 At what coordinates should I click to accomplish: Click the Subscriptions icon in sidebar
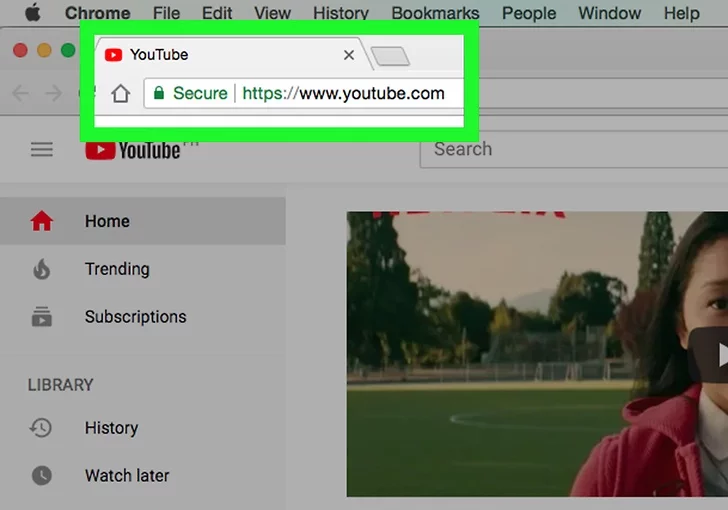41,317
